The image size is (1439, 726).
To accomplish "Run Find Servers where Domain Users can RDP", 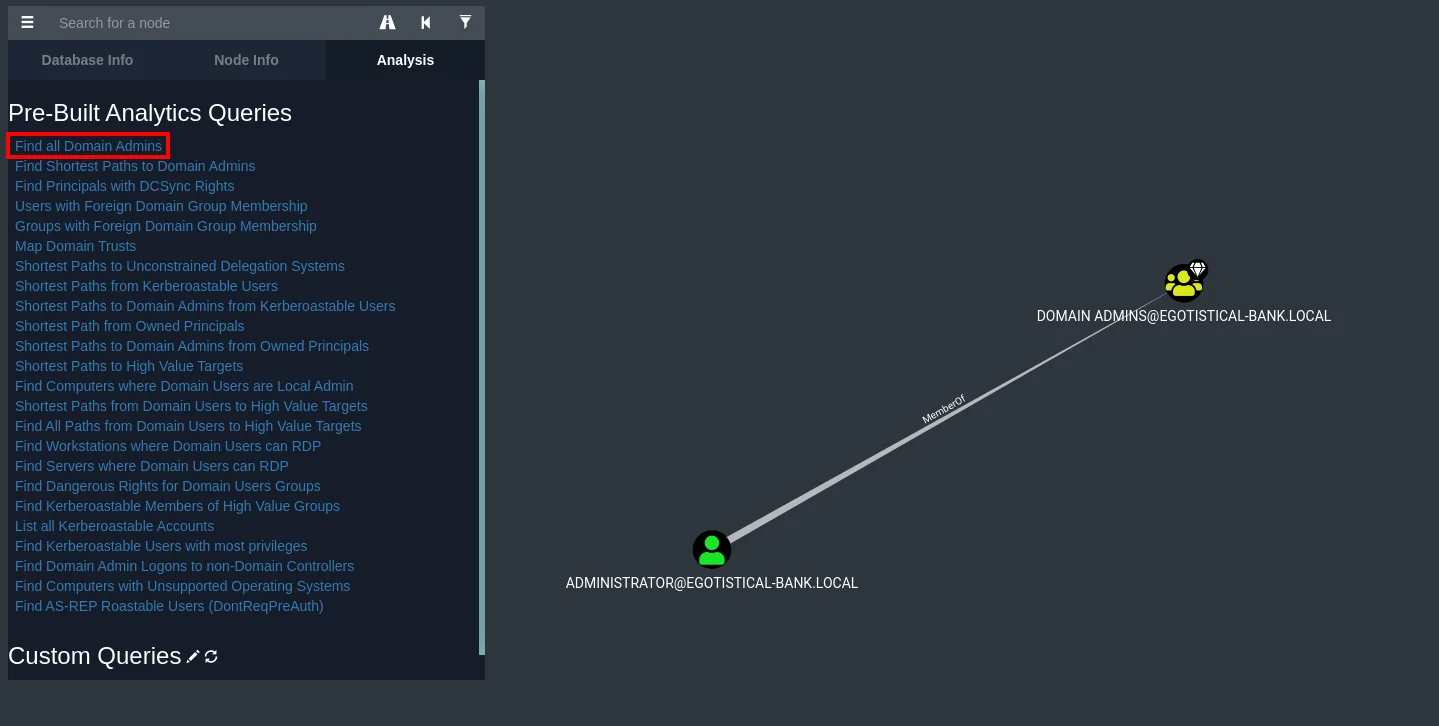I will click(x=152, y=466).
